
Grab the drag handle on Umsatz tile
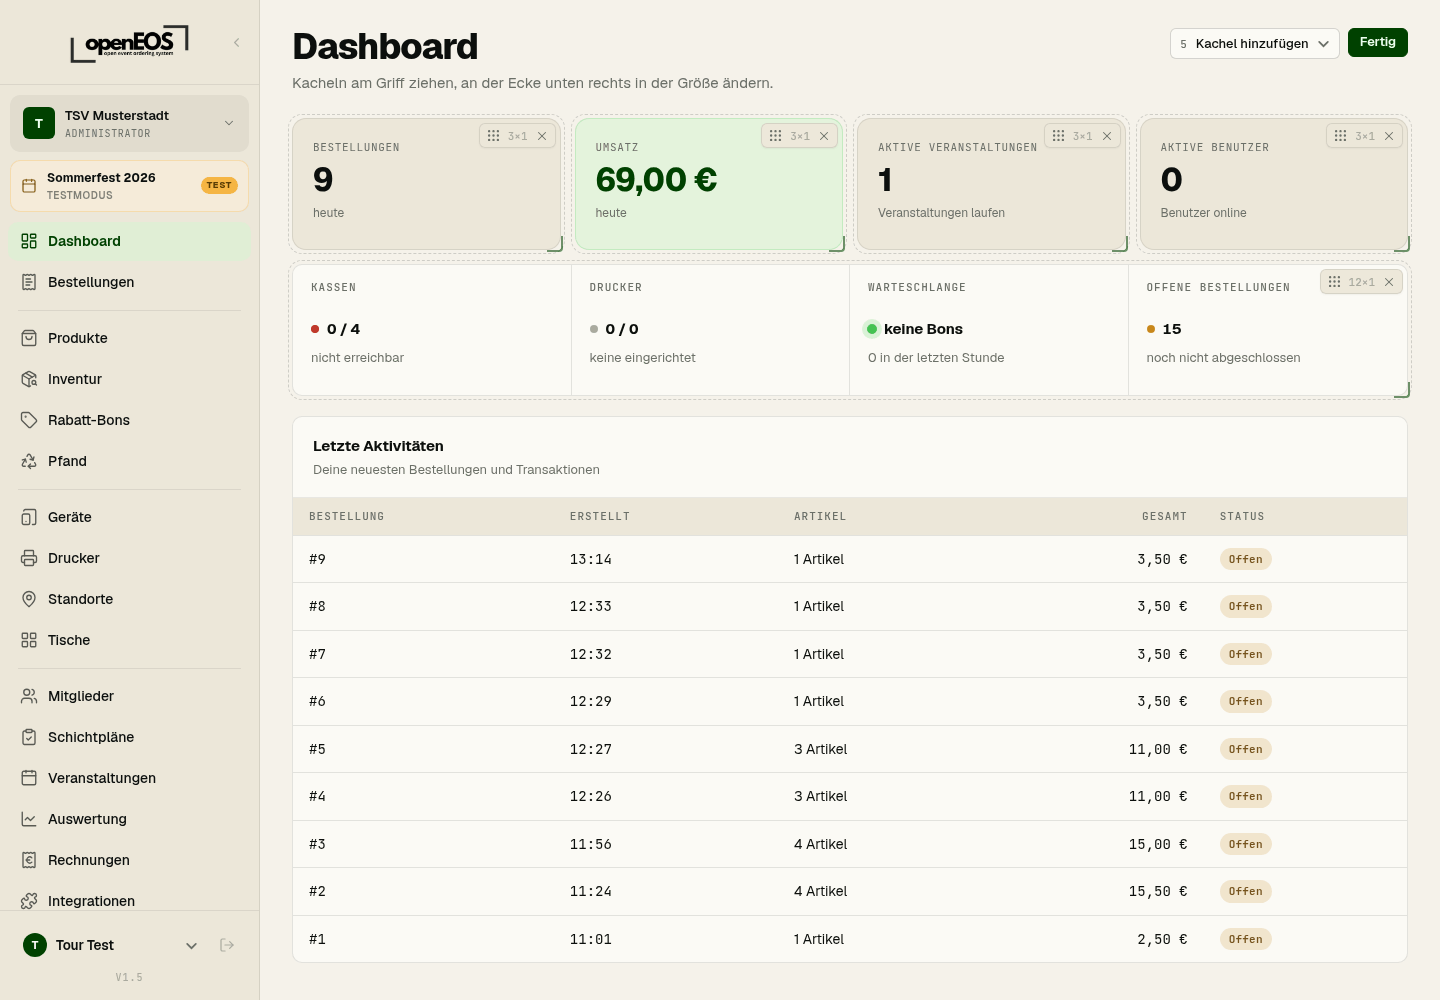(x=775, y=136)
